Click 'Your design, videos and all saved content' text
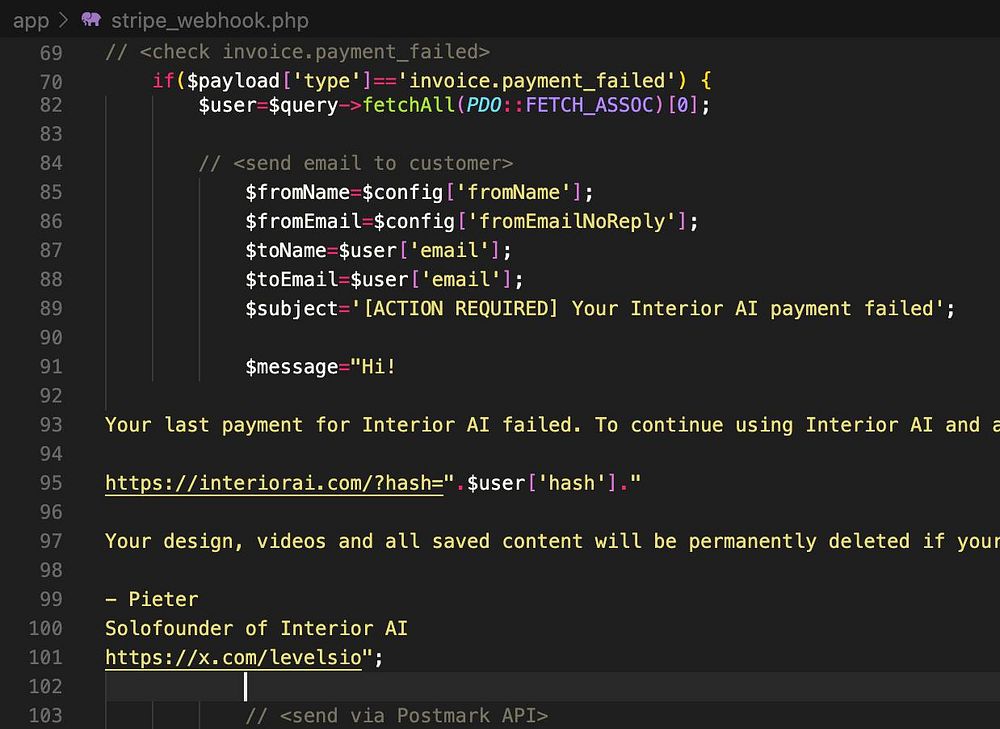Screen dimensions: 1000x729 point(344,541)
